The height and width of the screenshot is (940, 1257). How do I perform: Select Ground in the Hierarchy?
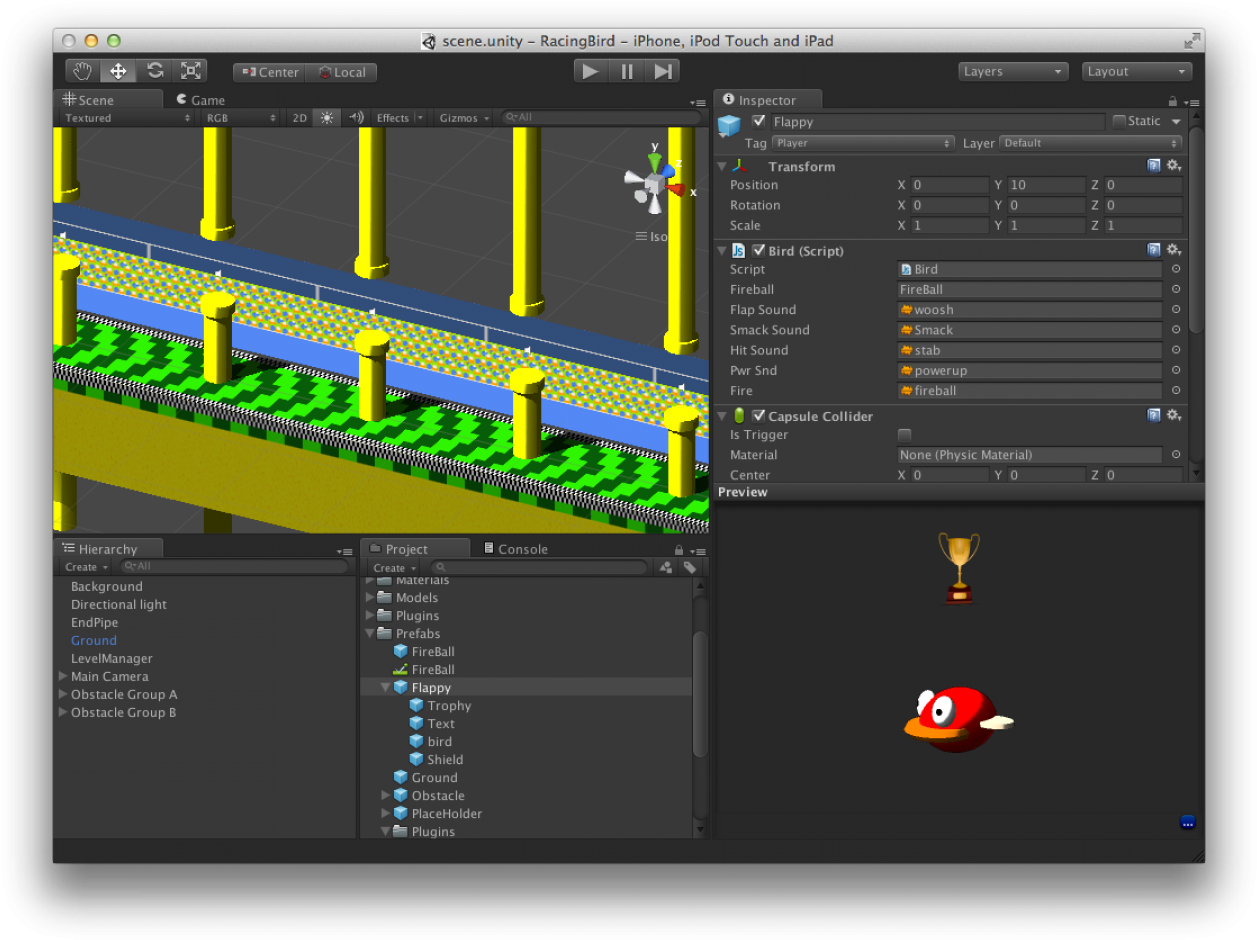click(x=94, y=641)
